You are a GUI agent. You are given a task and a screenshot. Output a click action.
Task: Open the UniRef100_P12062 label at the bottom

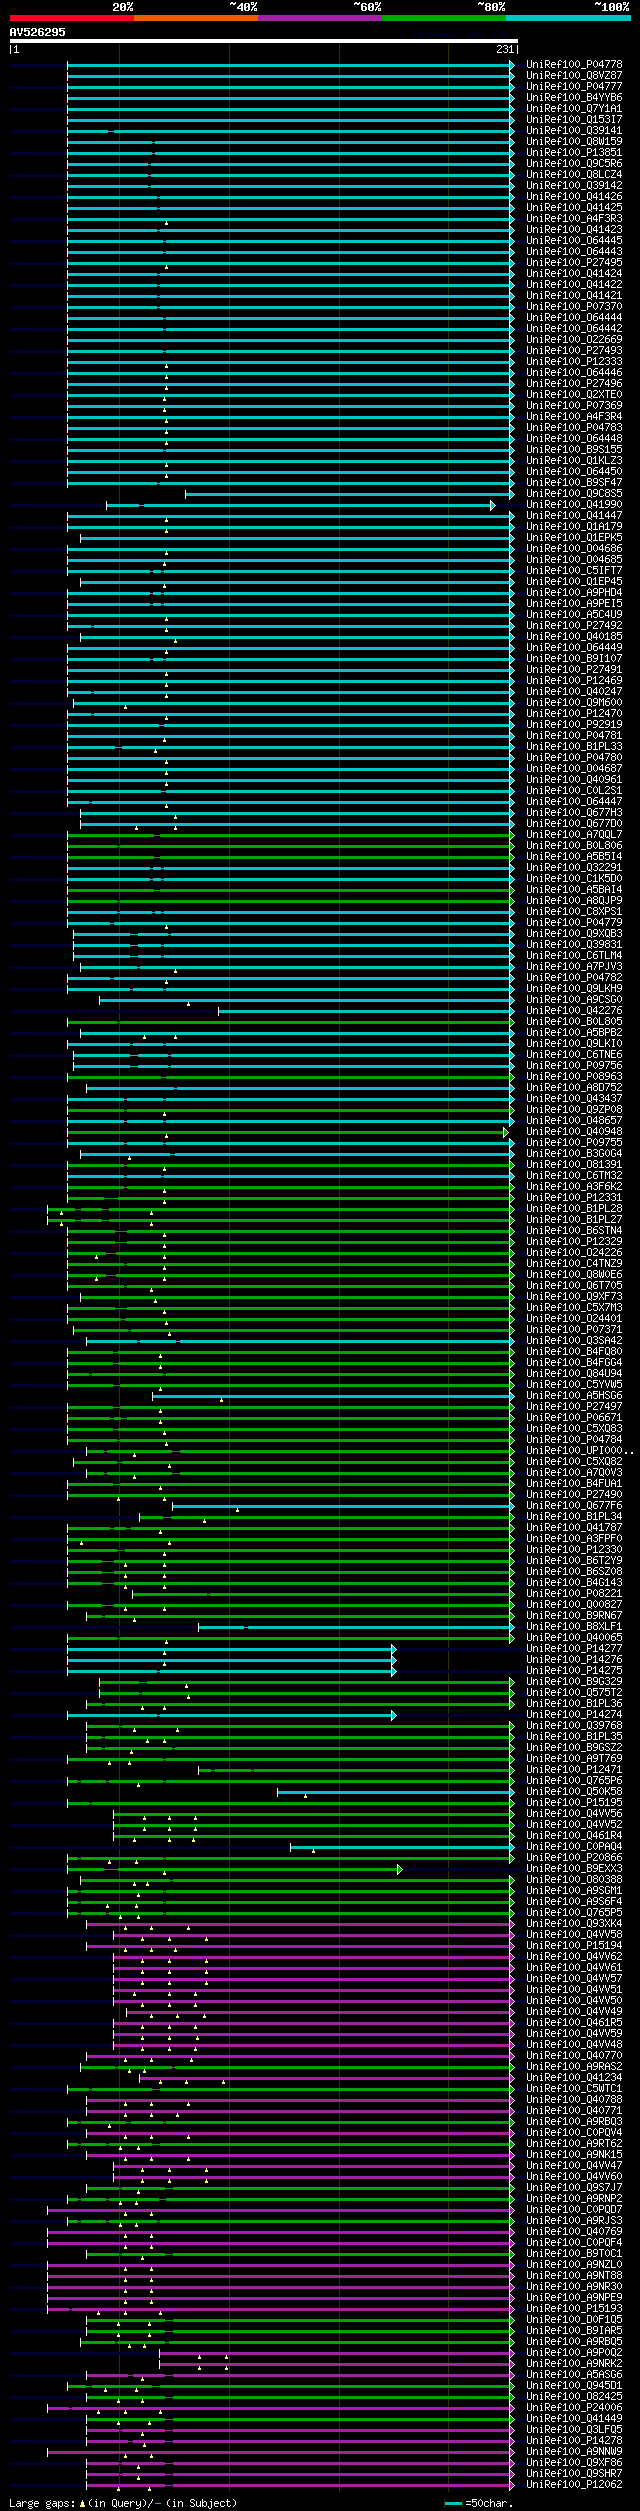(x=574, y=2484)
